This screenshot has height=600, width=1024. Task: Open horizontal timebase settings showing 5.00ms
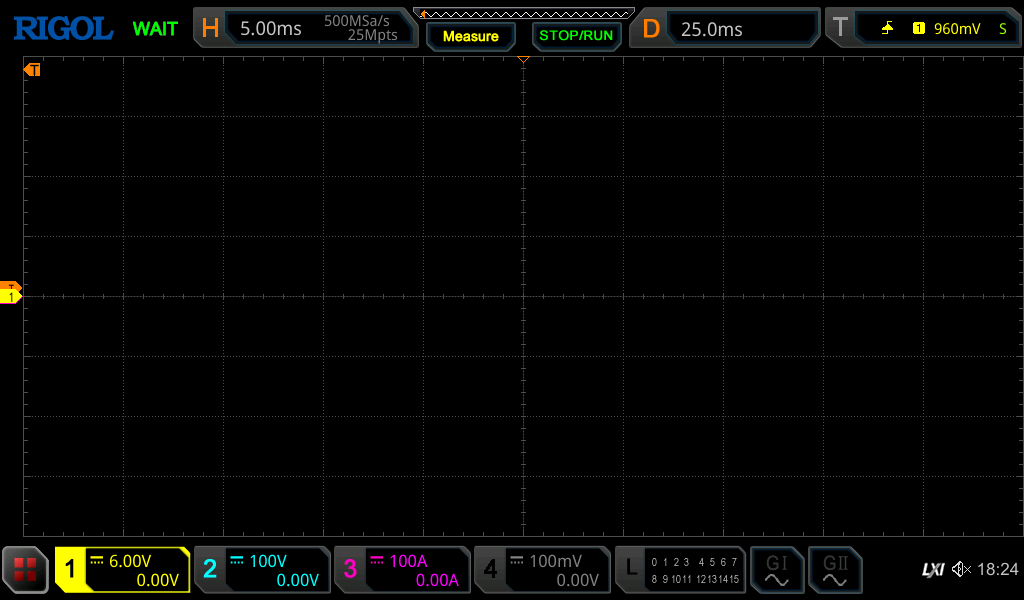(304, 28)
